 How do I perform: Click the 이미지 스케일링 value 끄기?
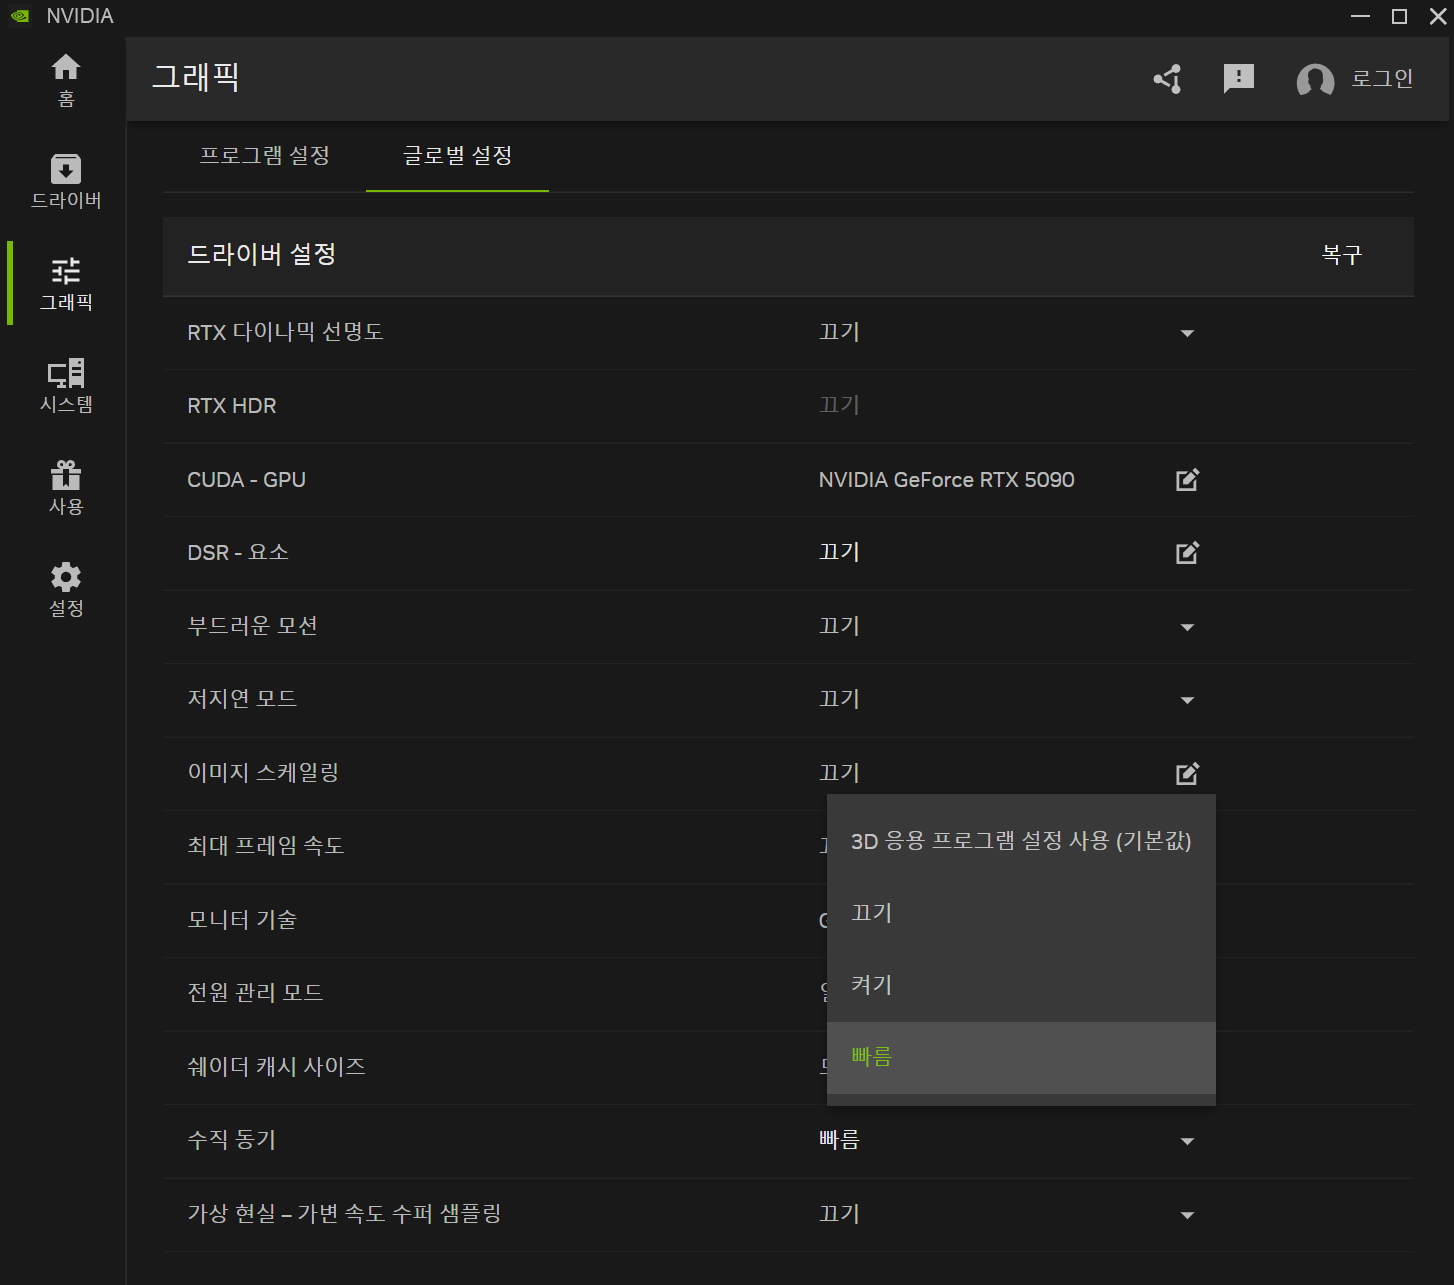(839, 773)
